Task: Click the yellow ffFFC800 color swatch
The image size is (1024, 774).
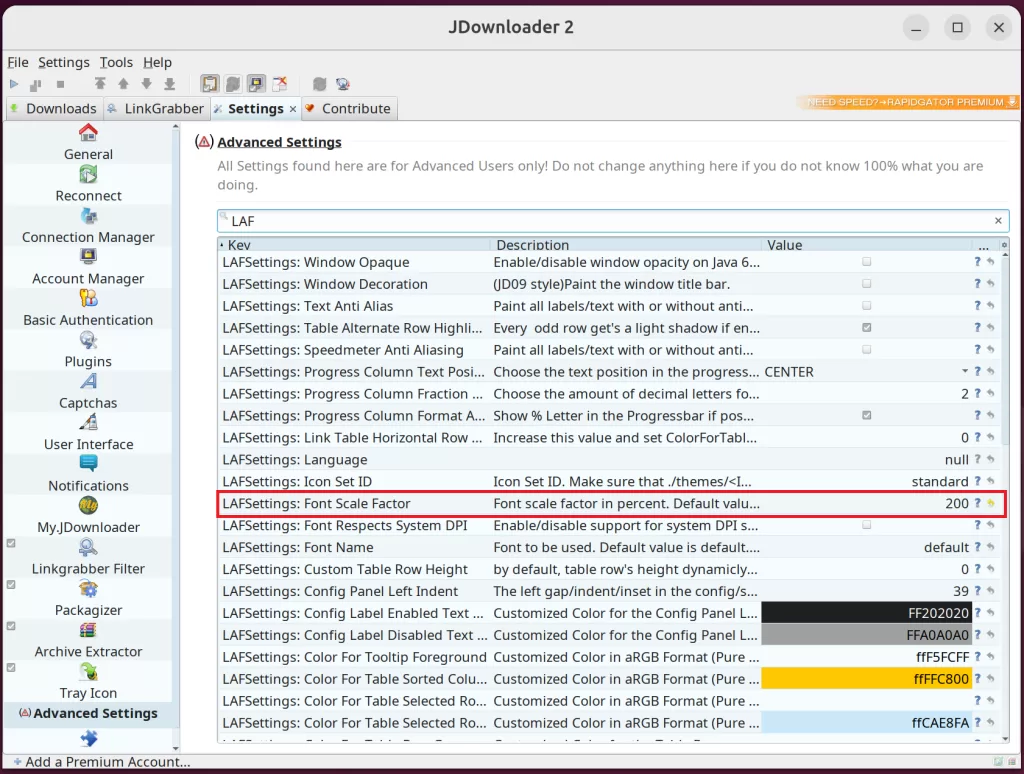Action: (866, 679)
